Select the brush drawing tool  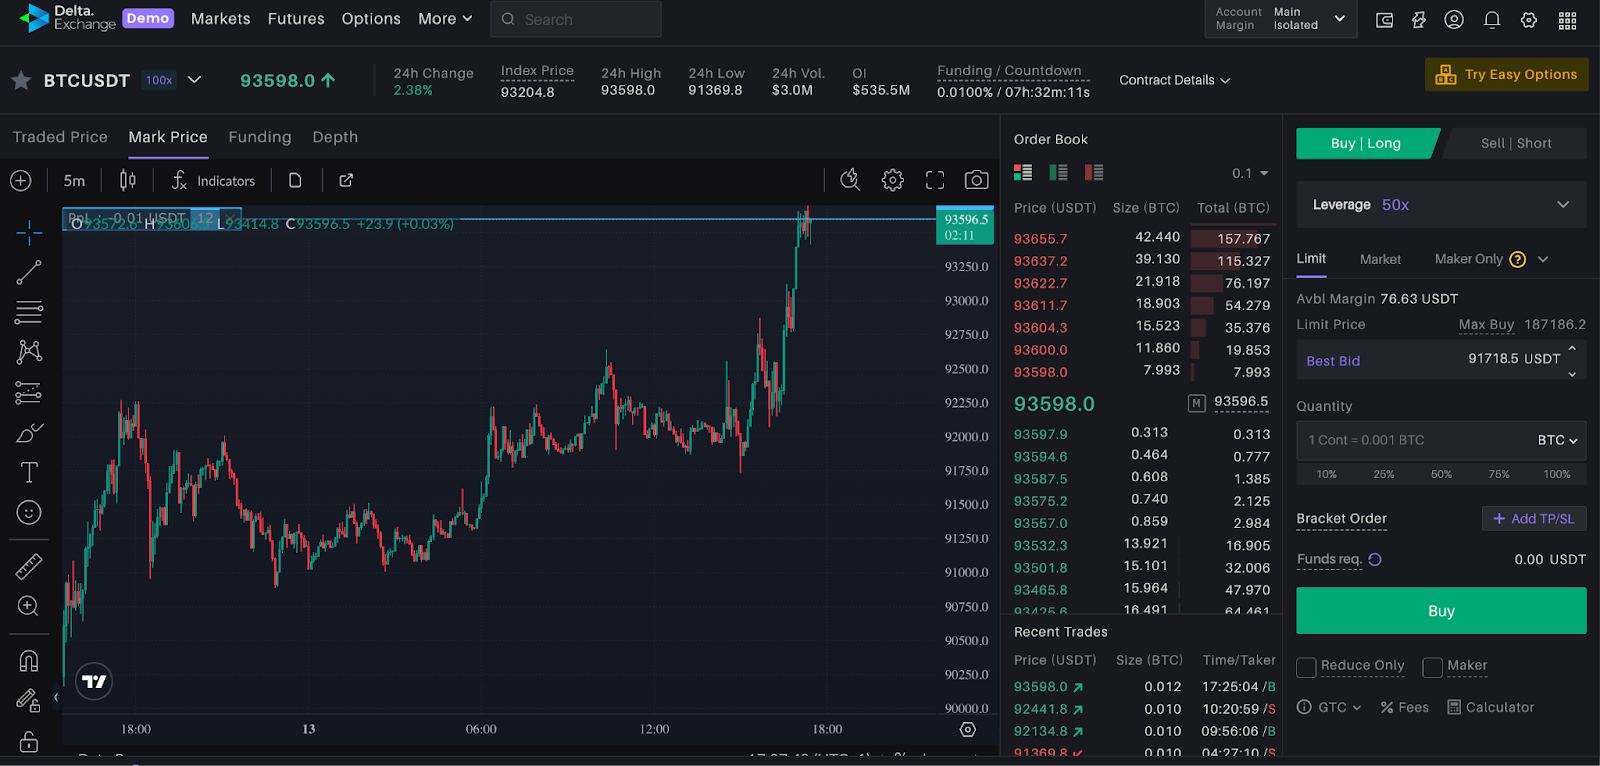[x=29, y=433]
